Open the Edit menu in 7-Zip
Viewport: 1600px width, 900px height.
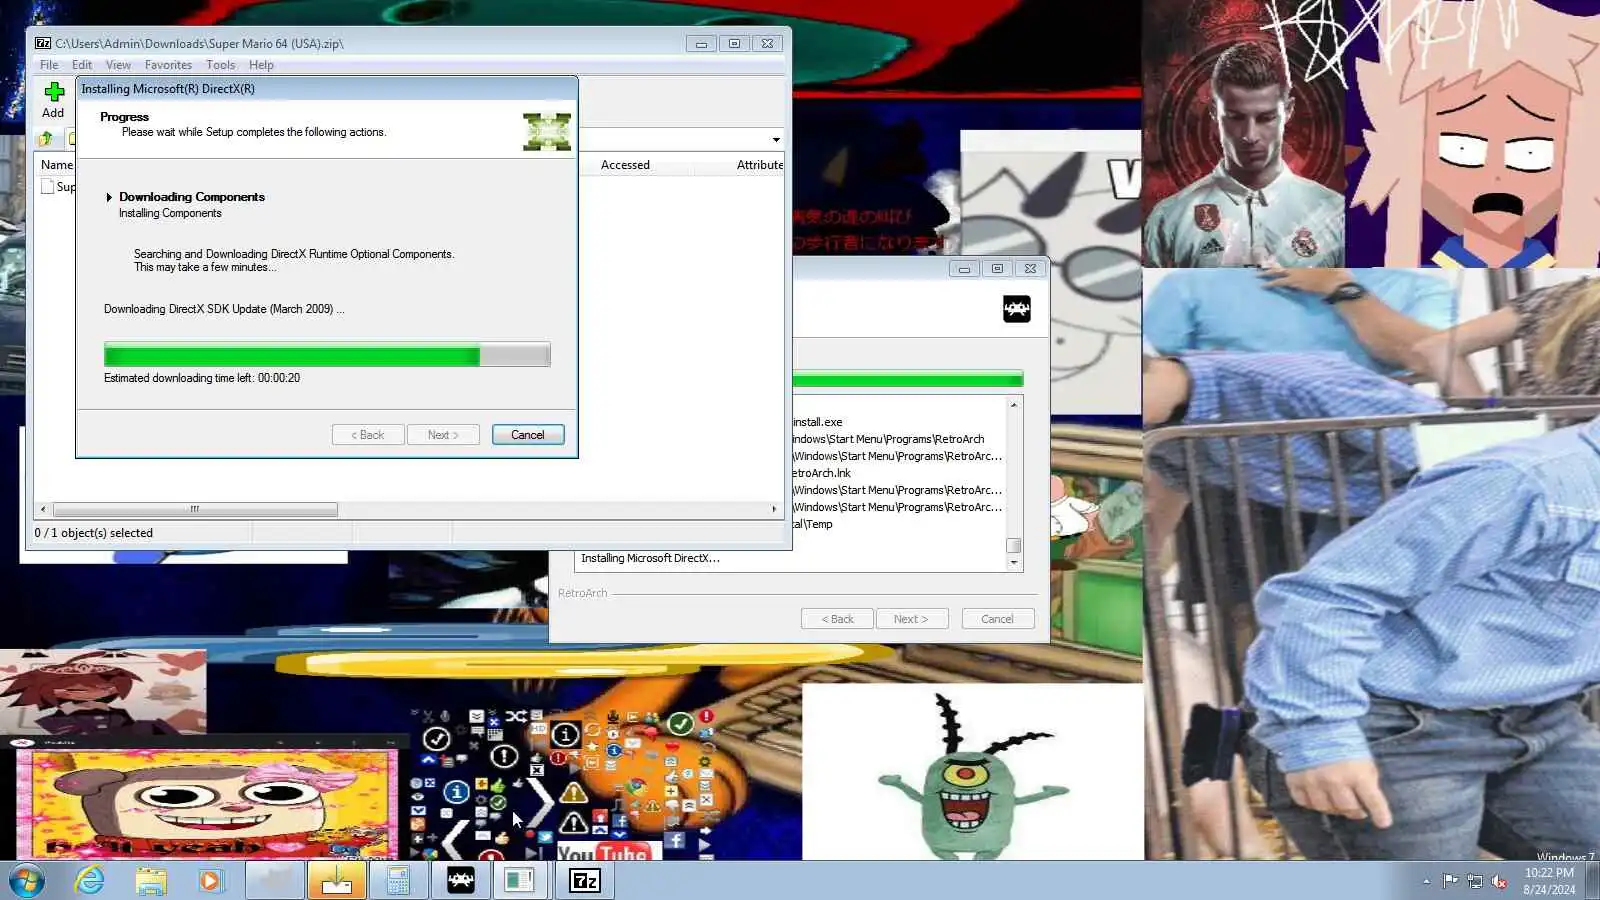[x=82, y=65]
